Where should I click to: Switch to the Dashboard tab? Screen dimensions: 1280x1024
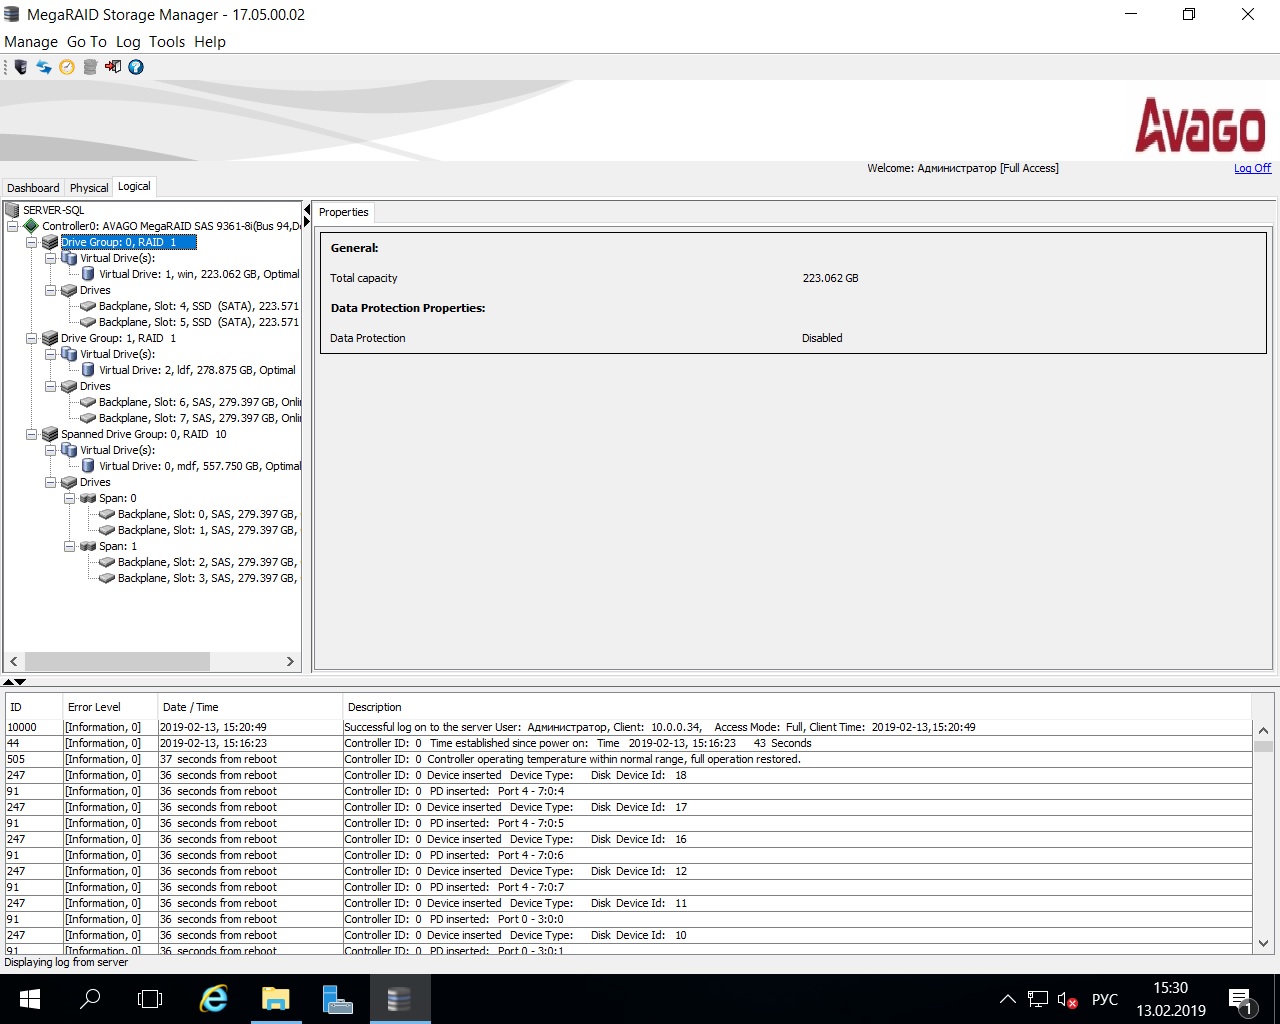pyautogui.click(x=33, y=188)
